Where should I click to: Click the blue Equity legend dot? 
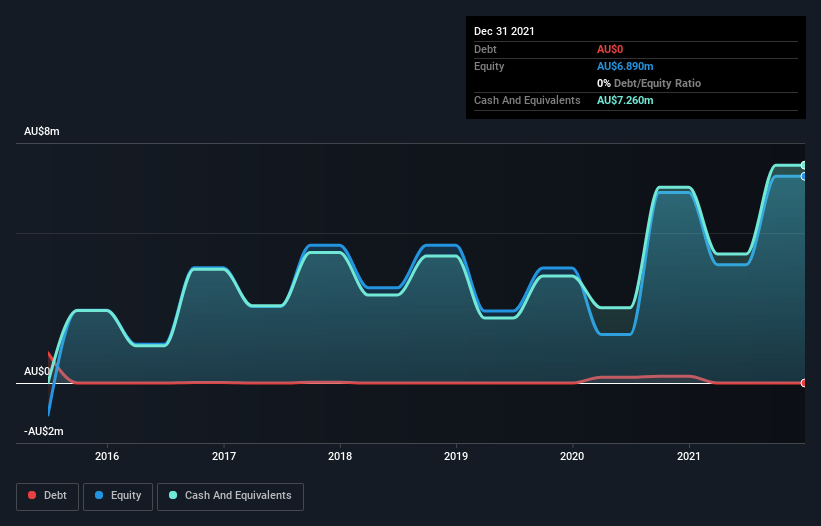click(99, 495)
